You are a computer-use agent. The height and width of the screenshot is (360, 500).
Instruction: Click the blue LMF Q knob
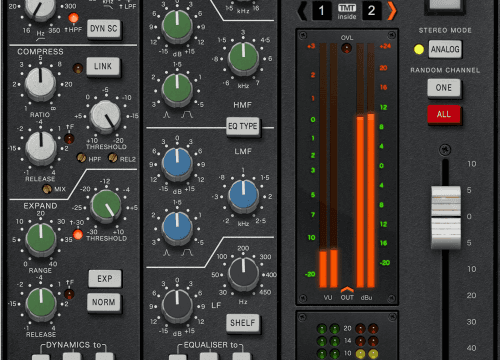tap(177, 227)
